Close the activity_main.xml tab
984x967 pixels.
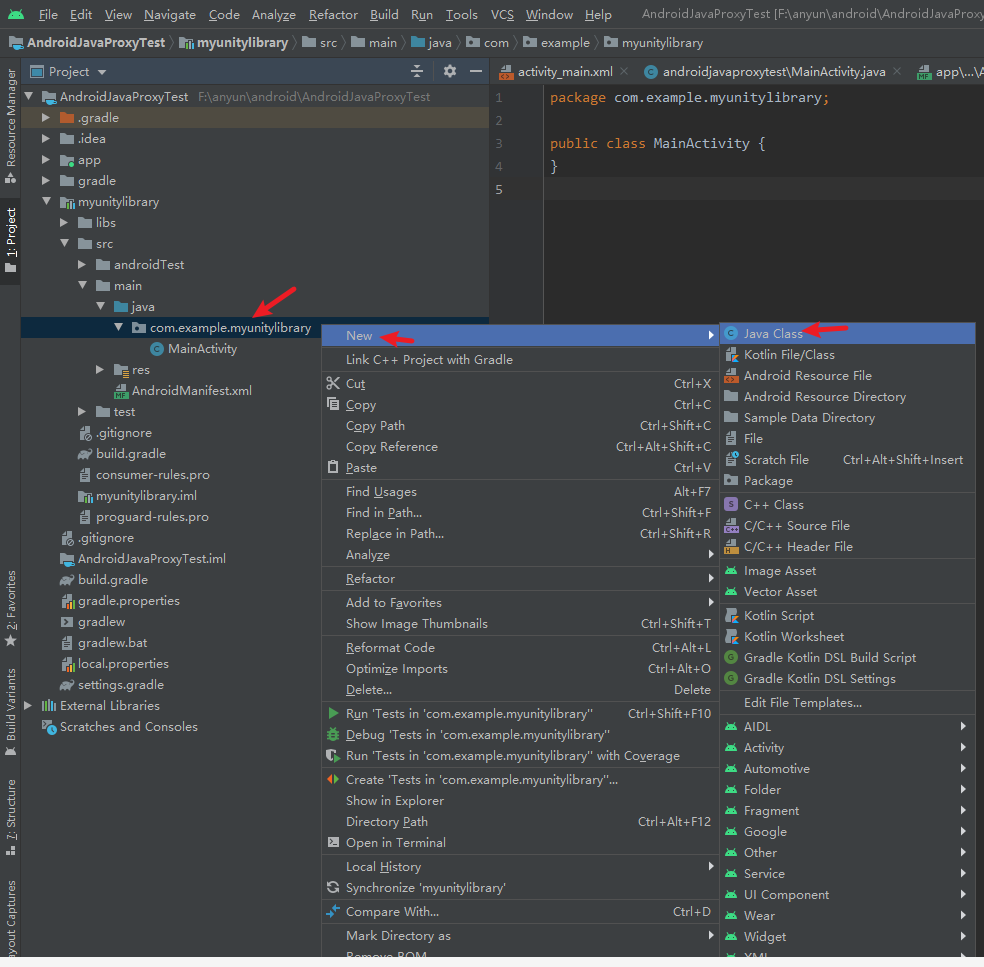[624, 71]
